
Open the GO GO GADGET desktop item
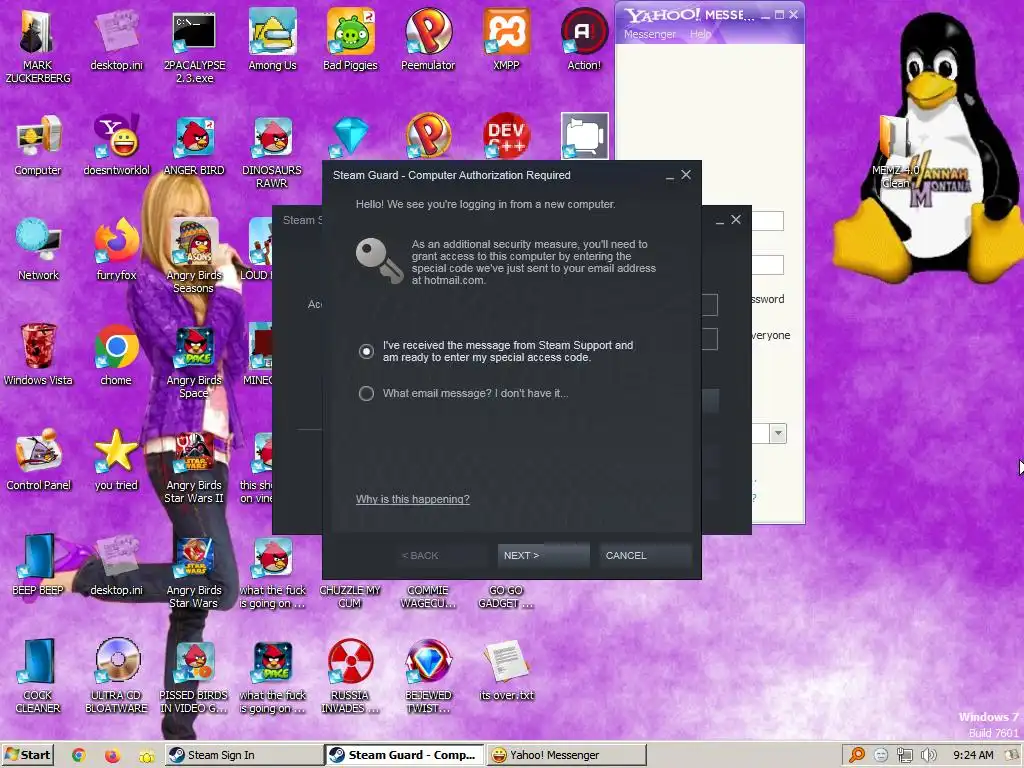point(506,596)
